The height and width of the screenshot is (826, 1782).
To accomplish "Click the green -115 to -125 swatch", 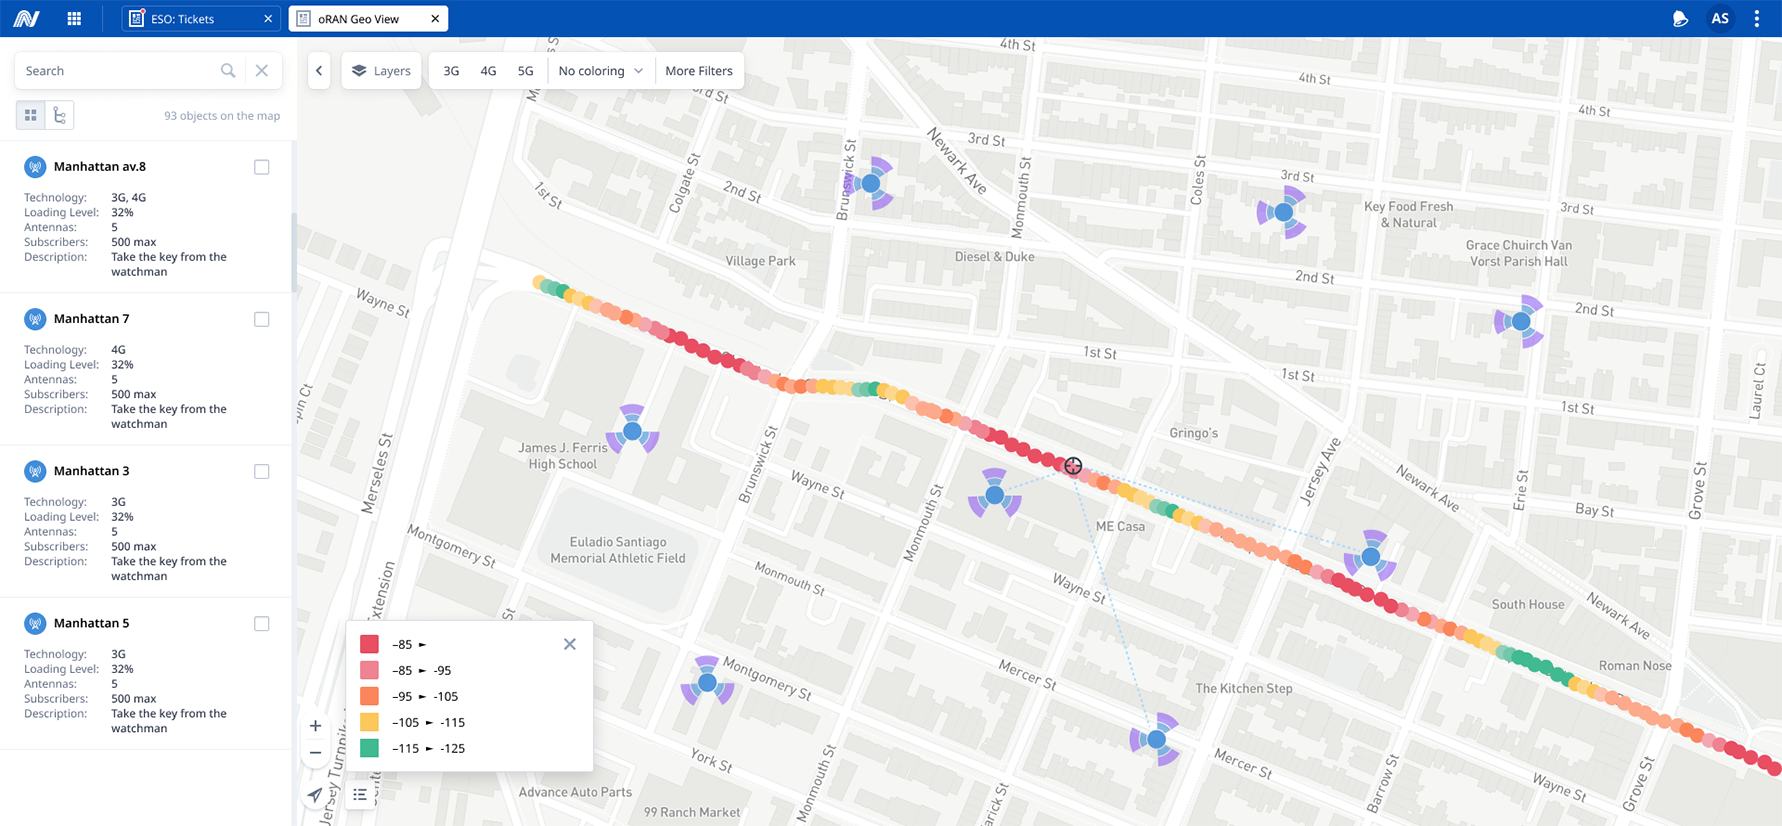I will (369, 748).
